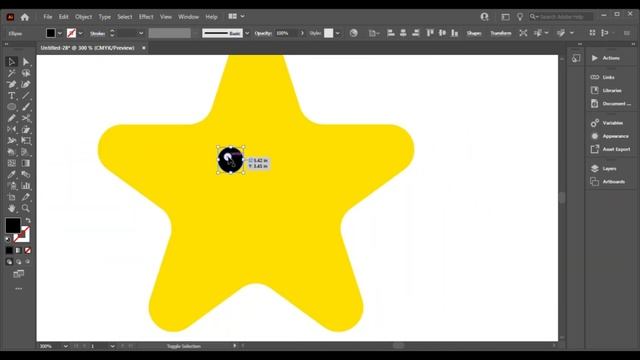The height and width of the screenshot is (360, 640).
Task: Expand the Opacity slider arrow
Action: [x=302, y=33]
